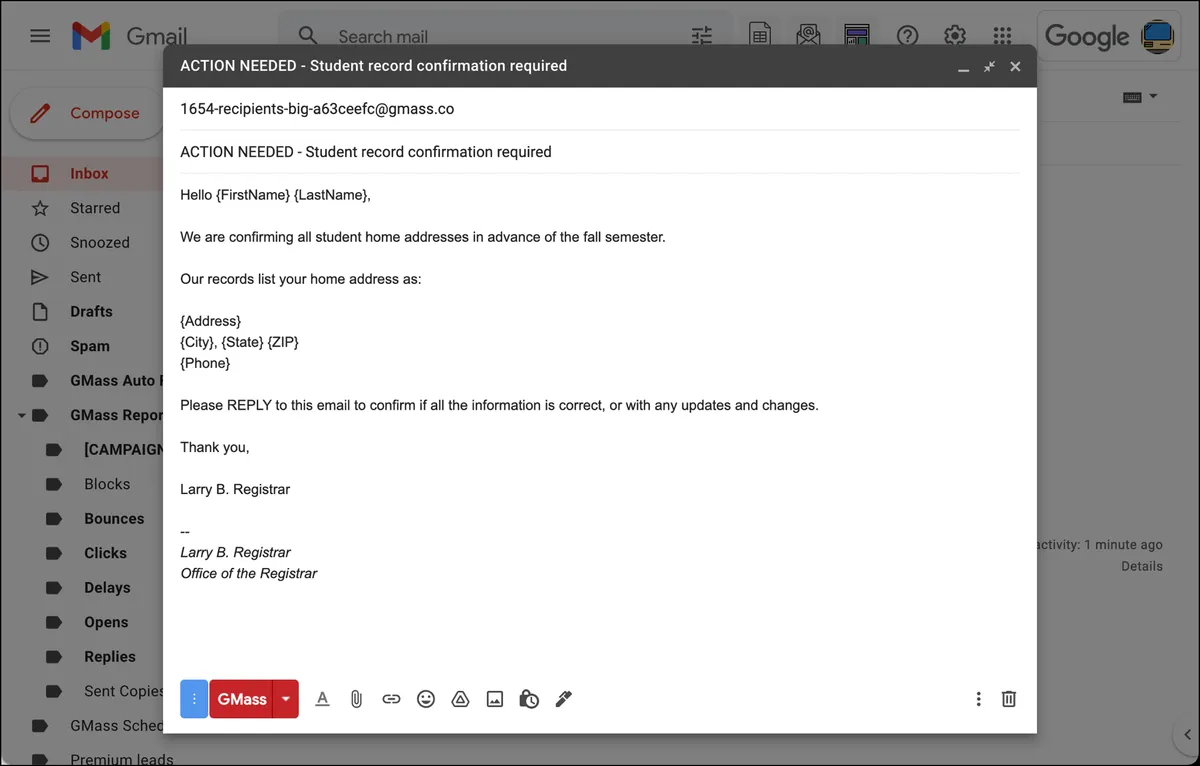The height and width of the screenshot is (766, 1200).
Task: Click the email subject line field
Action: click(x=600, y=152)
